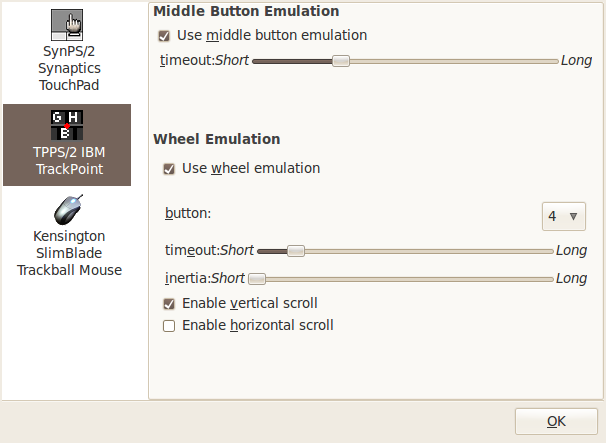Disable Use middle button emulation checkbox
606x443 pixels.
pyautogui.click(x=164, y=36)
